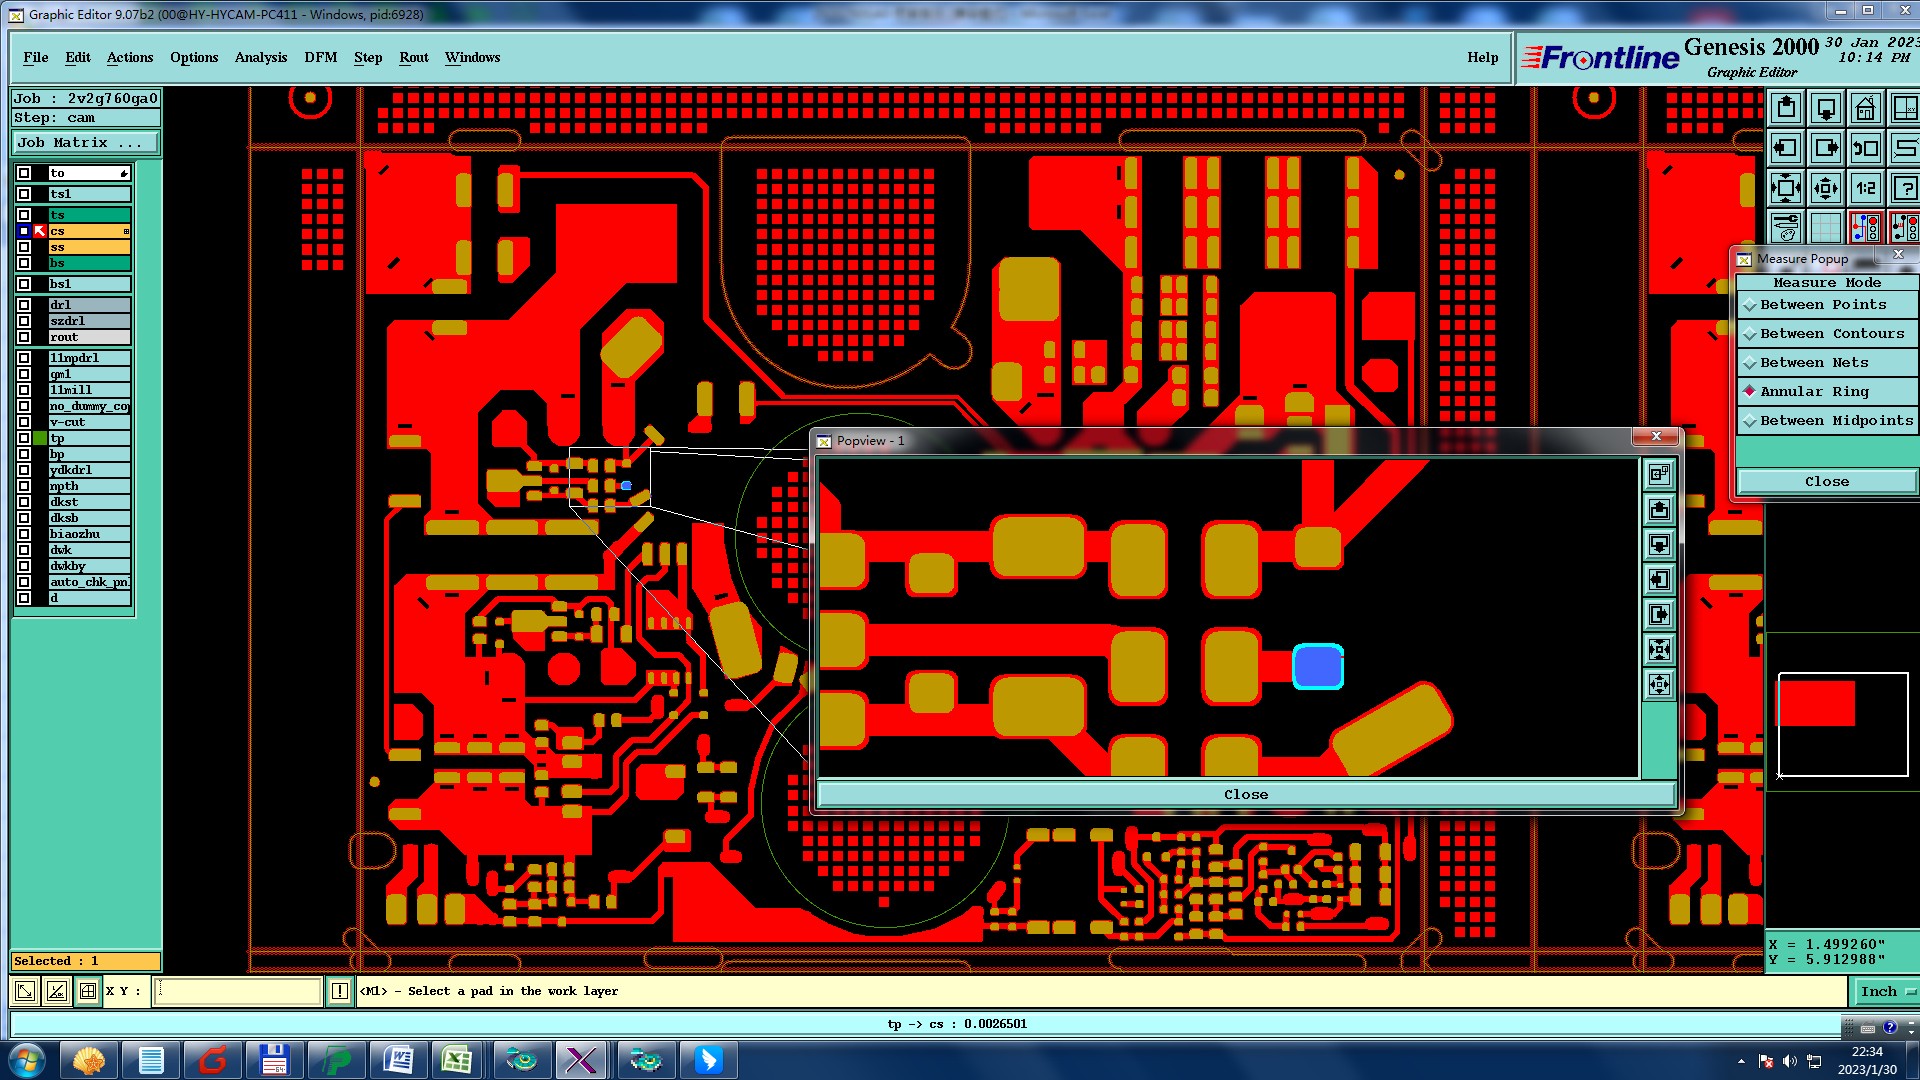Image resolution: width=1920 pixels, height=1080 pixels.
Task: Toggle display checkbox for layer ss
Action: [24, 247]
